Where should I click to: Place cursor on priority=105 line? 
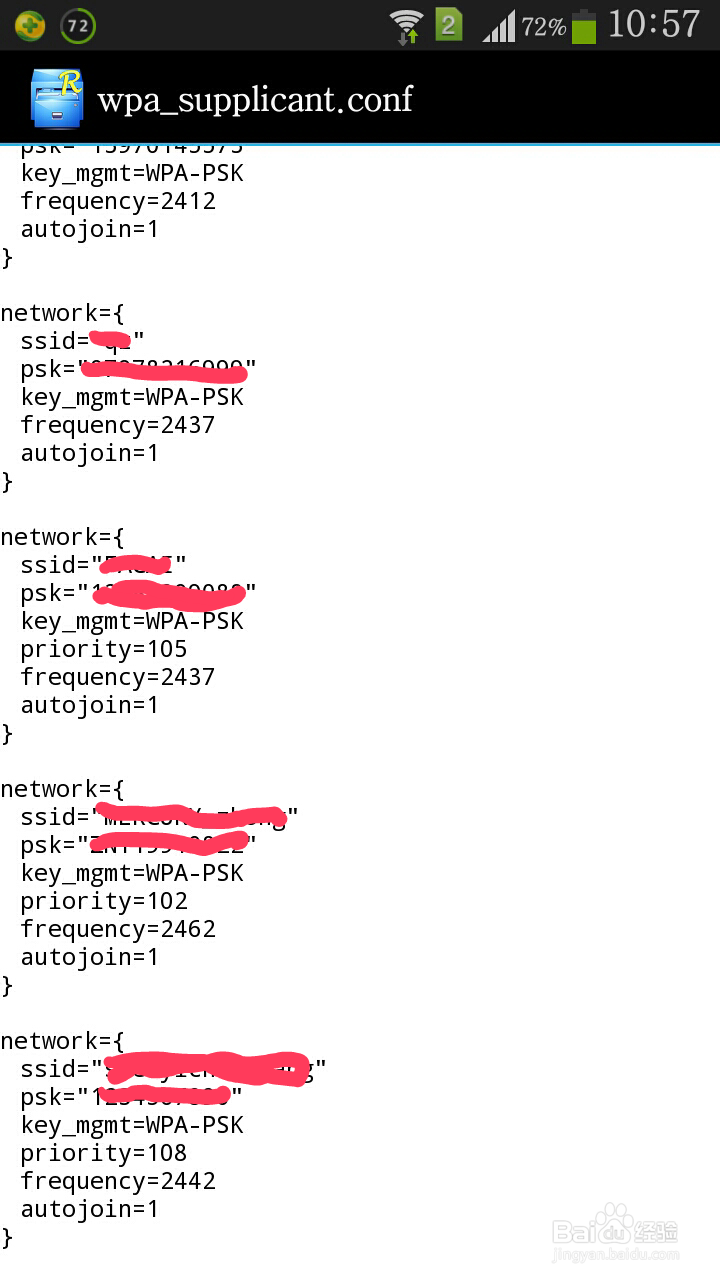(104, 649)
